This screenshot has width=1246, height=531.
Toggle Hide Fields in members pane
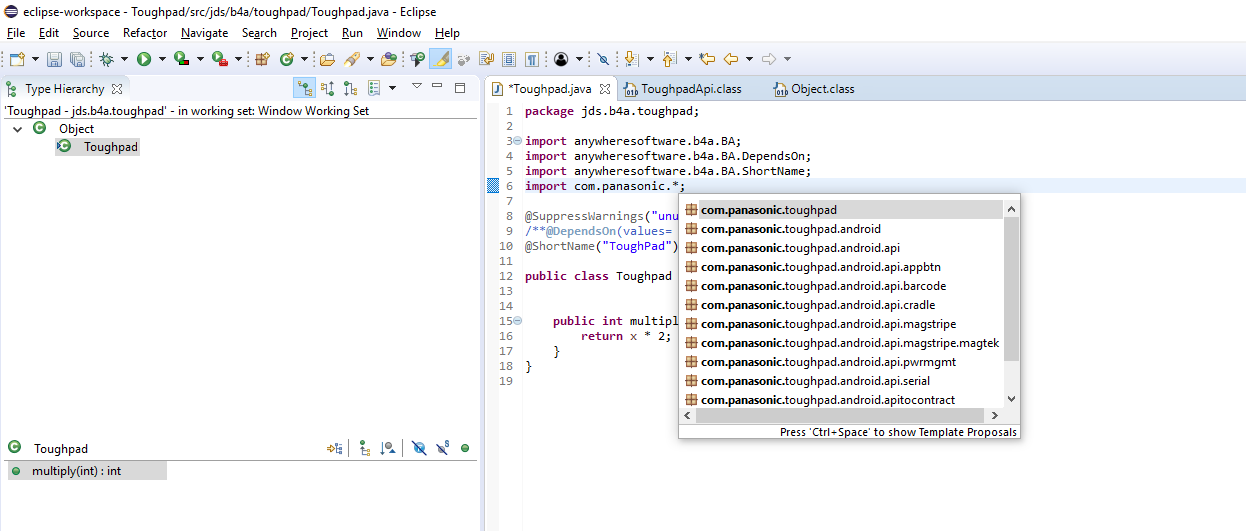(x=419, y=449)
